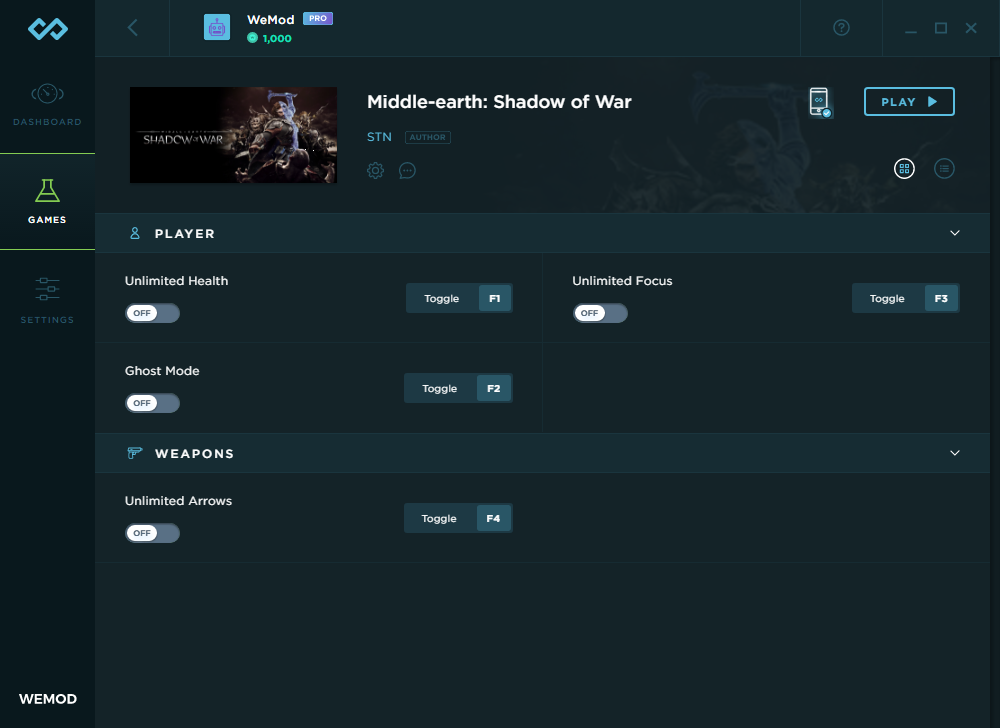Collapse the Player section chevron
The height and width of the screenshot is (728, 1000).
click(955, 233)
